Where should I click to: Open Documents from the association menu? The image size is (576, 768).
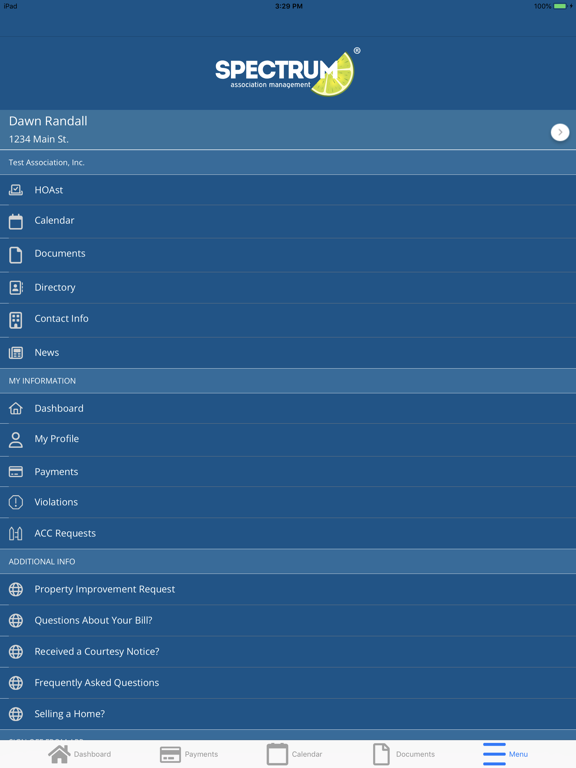(x=288, y=255)
